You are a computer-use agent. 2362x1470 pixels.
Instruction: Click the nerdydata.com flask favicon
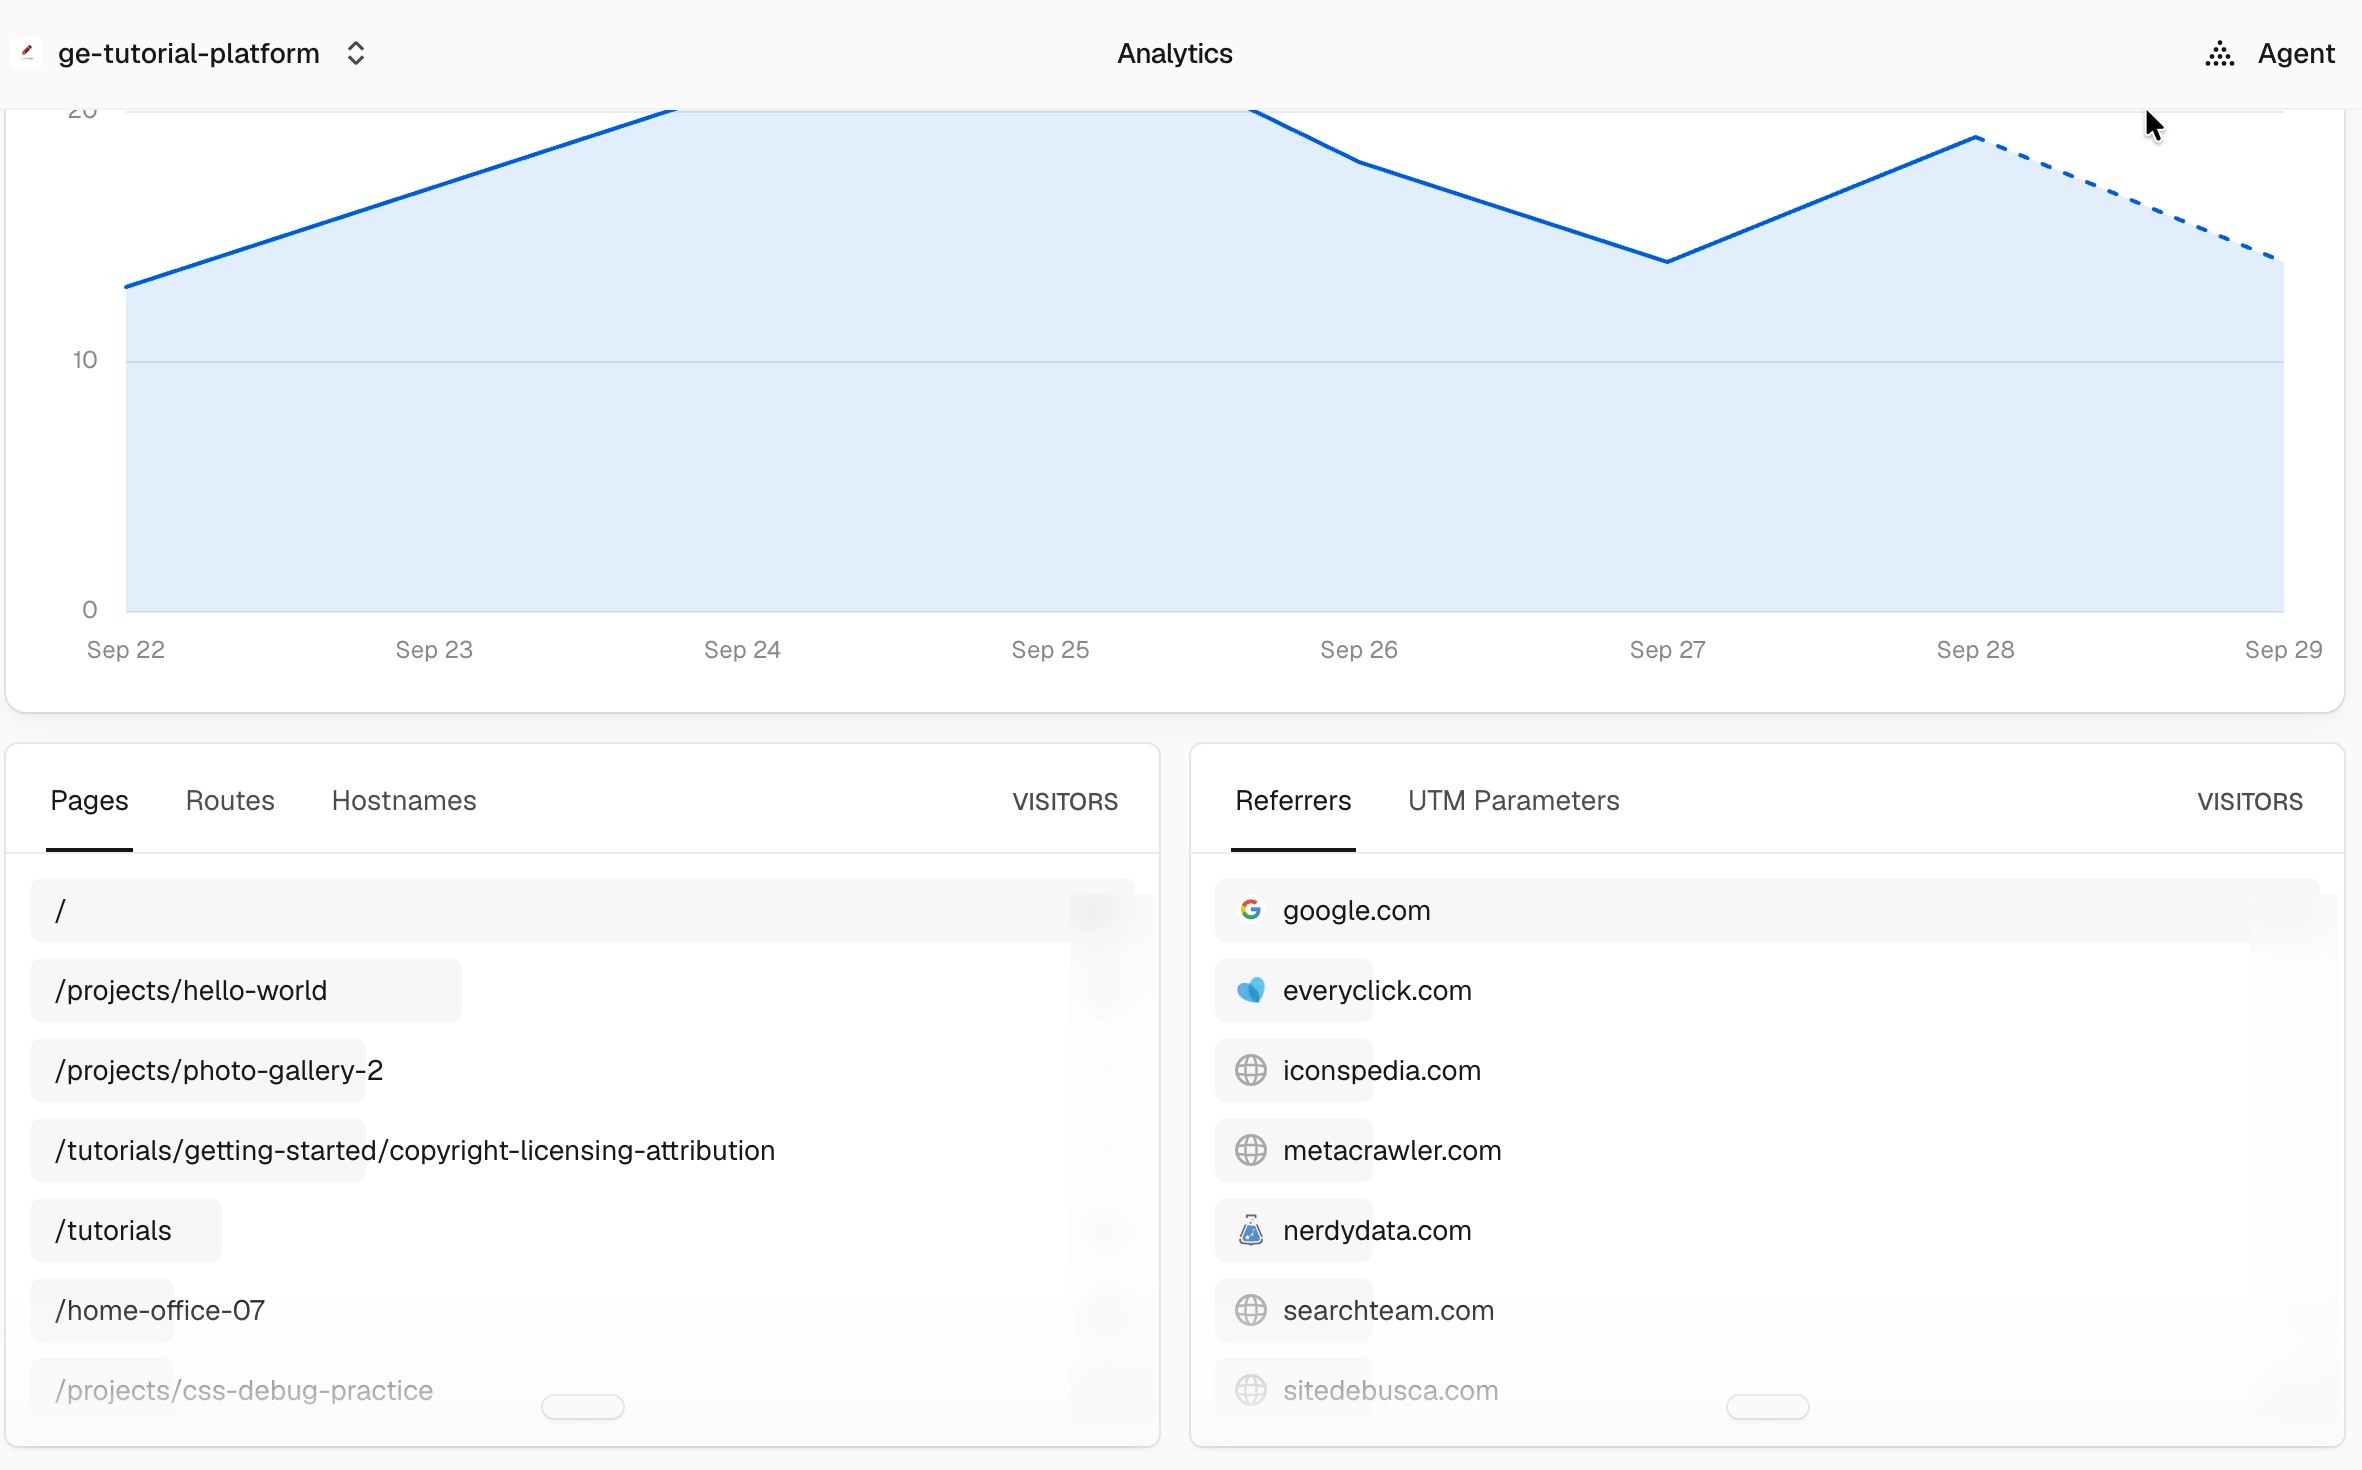(1250, 1230)
